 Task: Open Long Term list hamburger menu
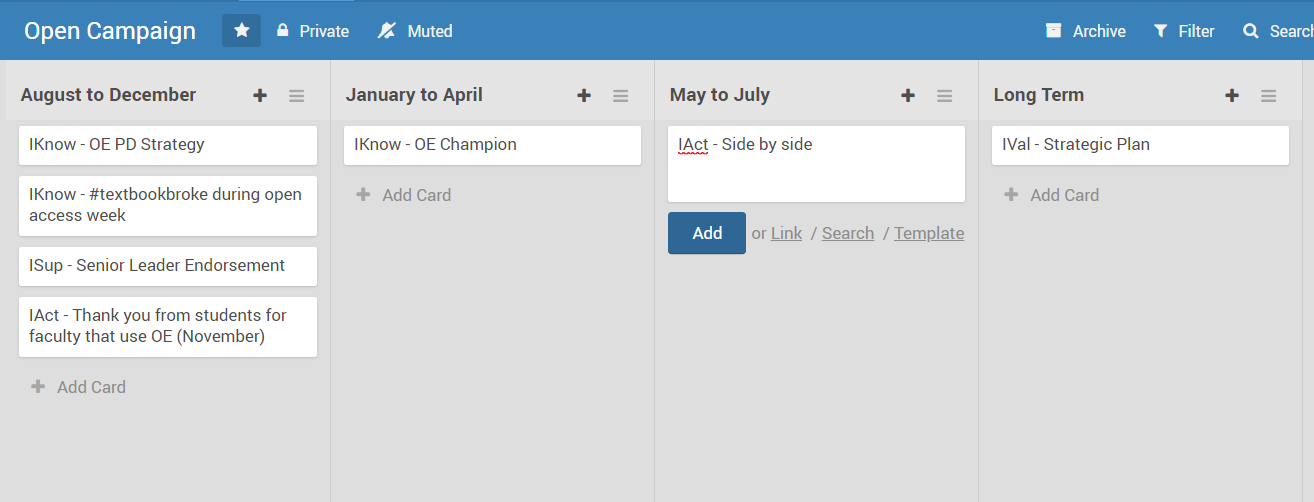pyautogui.click(x=1268, y=96)
